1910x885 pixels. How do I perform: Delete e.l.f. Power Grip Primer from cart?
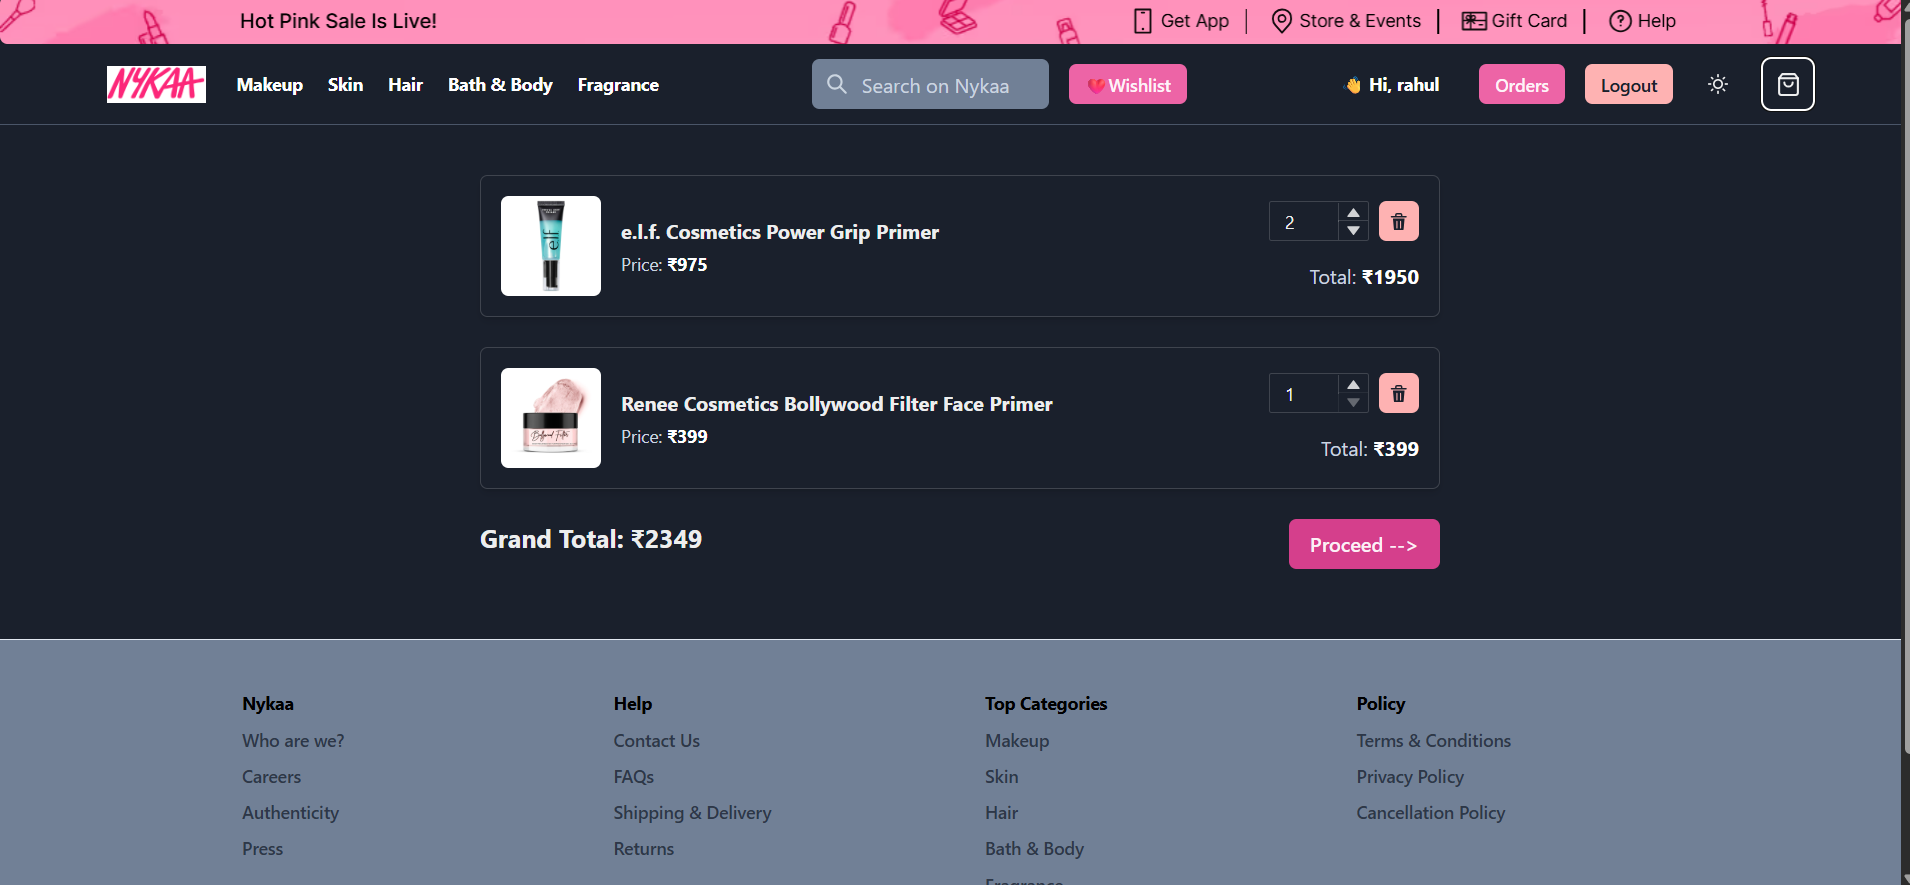[1399, 221]
